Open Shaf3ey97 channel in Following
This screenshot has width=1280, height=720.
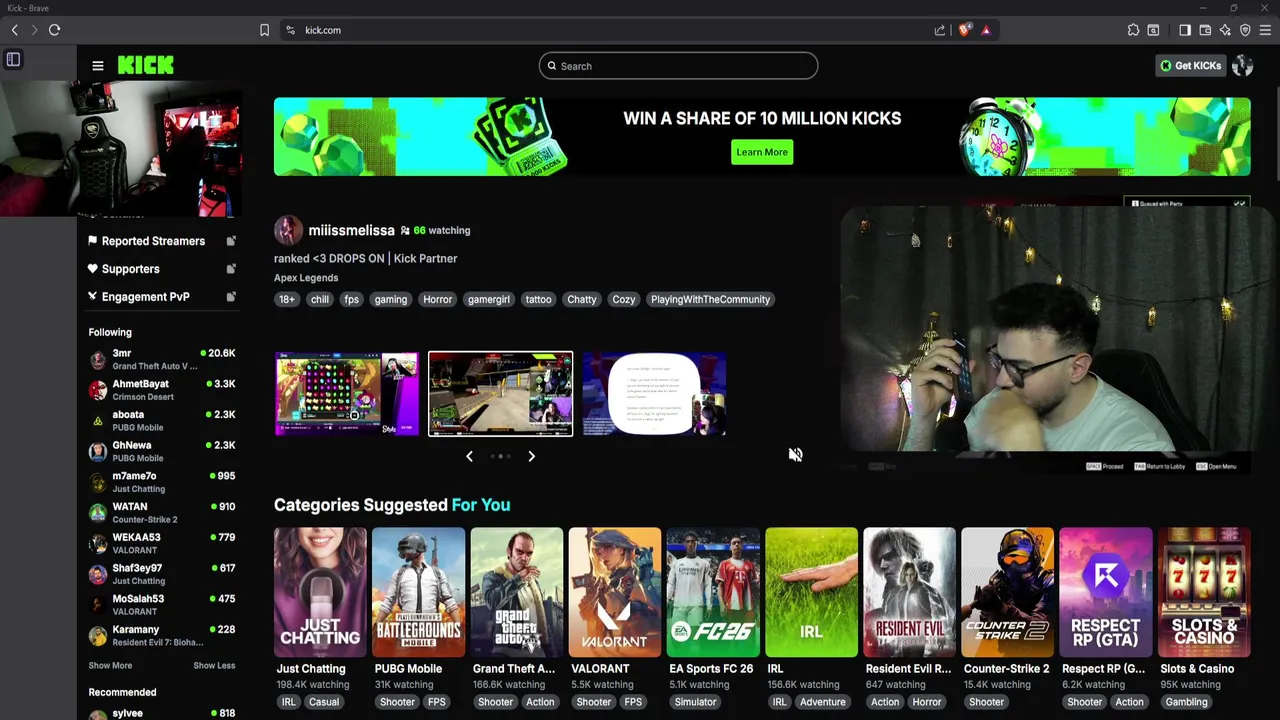pyautogui.click(x=161, y=574)
